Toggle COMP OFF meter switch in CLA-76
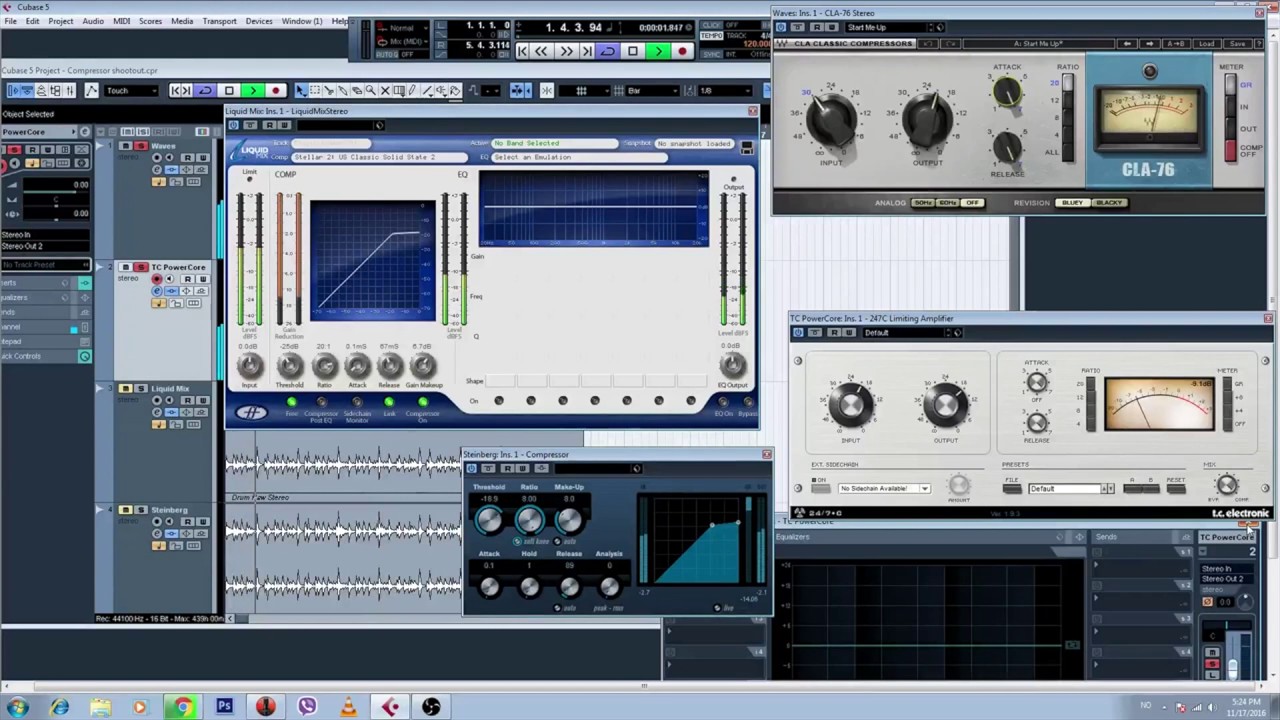Viewport: 1280px width, 720px height. [x=1232, y=150]
